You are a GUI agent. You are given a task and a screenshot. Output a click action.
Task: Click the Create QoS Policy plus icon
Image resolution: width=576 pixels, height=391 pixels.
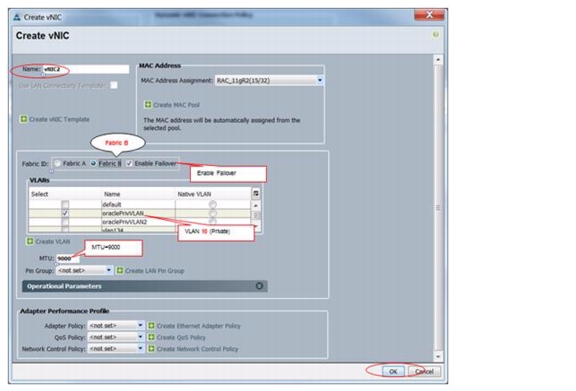pos(151,337)
